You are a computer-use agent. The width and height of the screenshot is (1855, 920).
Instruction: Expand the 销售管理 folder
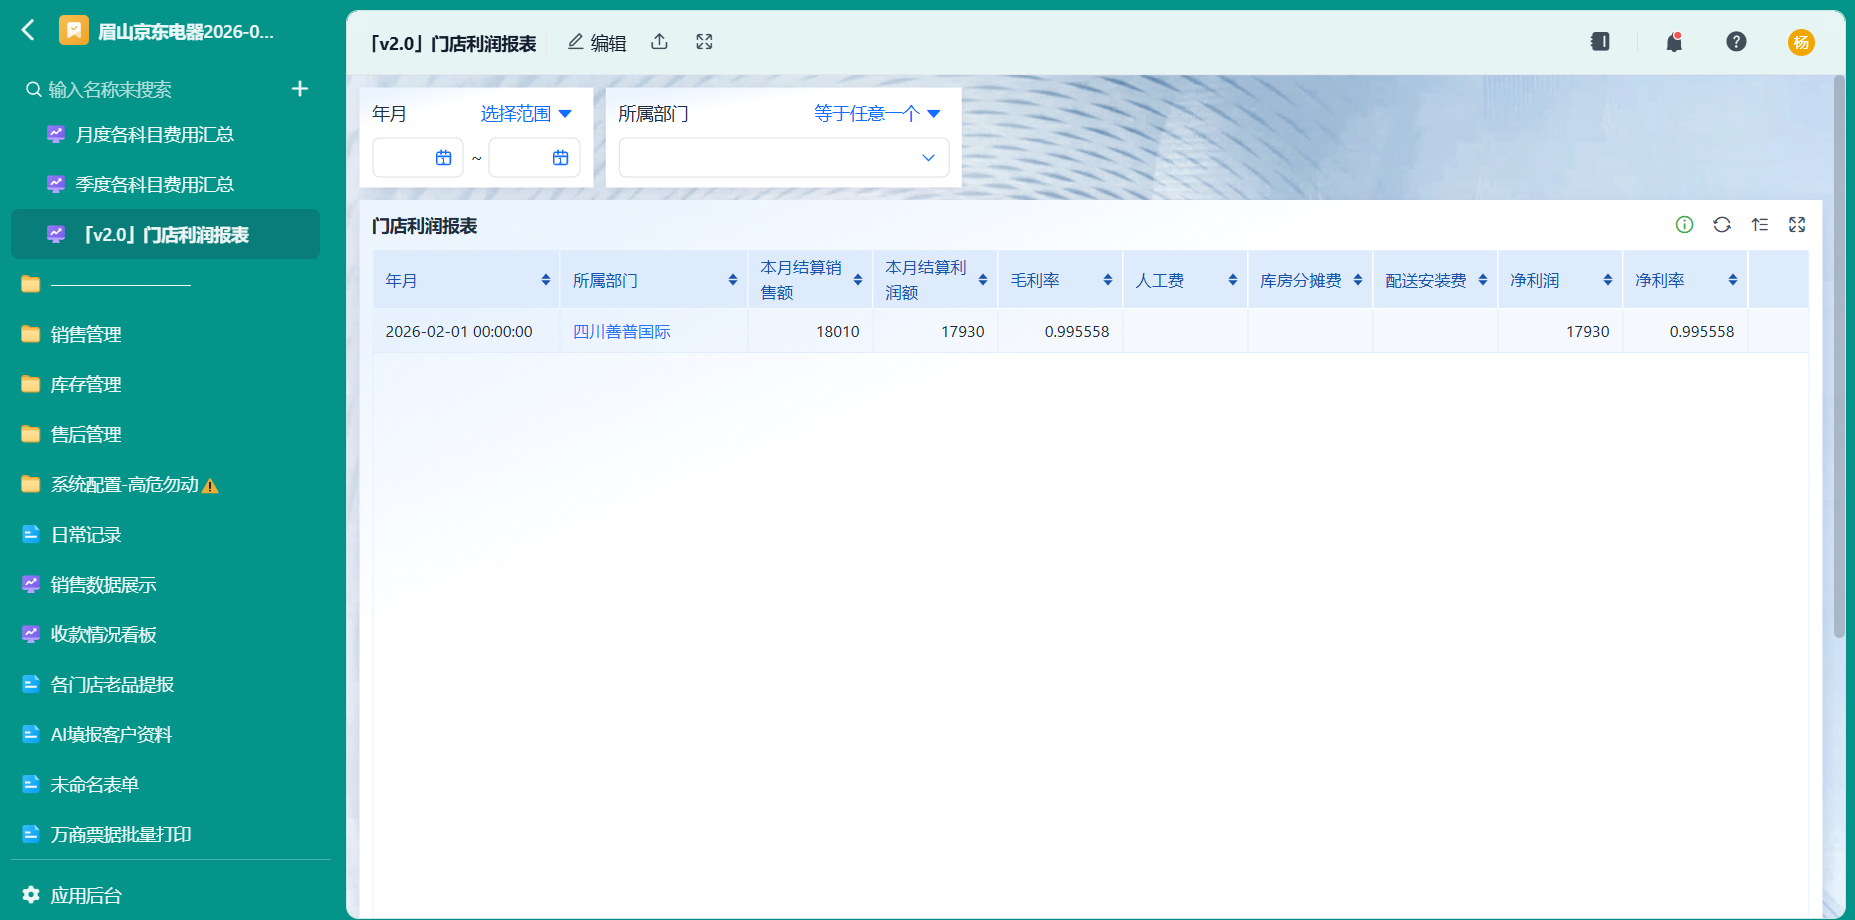click(x=165, y=334)
